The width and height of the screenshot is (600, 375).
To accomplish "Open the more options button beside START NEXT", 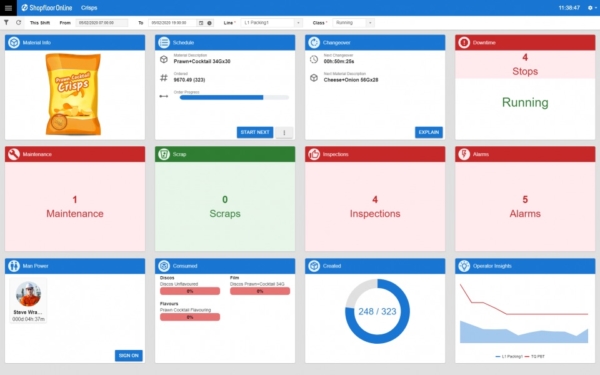I will [284, 132].
